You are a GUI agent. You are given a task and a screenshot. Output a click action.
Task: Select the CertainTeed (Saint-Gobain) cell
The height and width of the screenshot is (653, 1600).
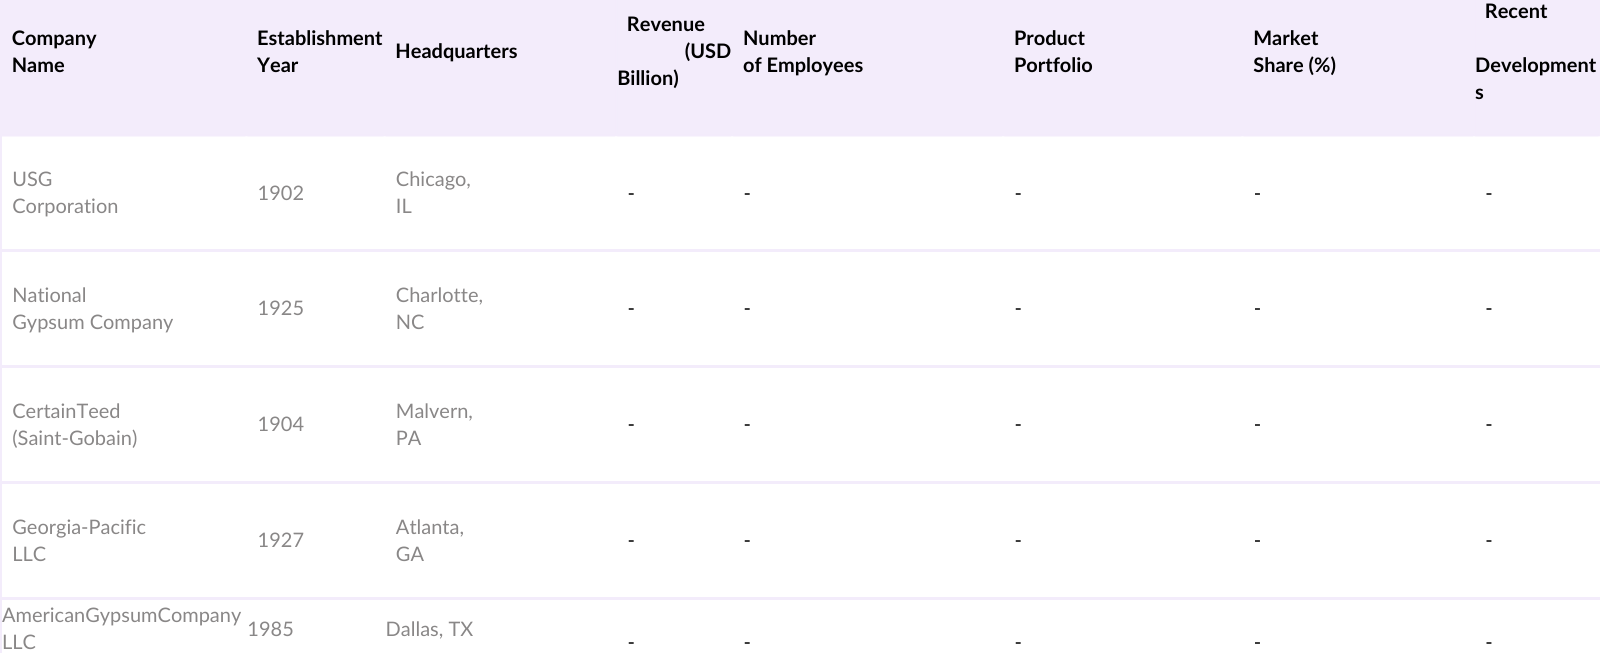75,425
